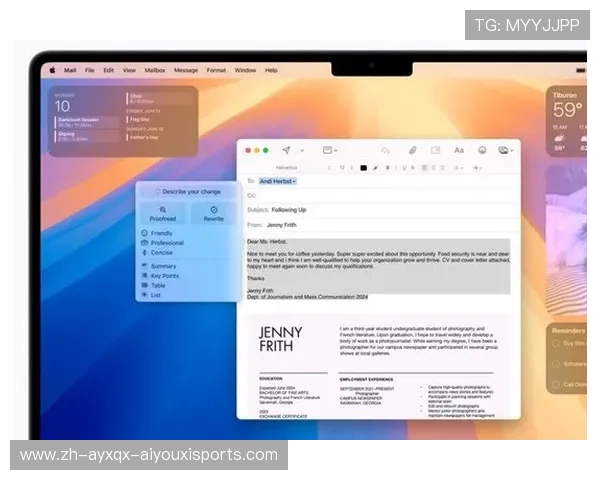600x480 pixels.
Task: Click the include attachments icon beside paperclip
Action: [x=435, y=150]
